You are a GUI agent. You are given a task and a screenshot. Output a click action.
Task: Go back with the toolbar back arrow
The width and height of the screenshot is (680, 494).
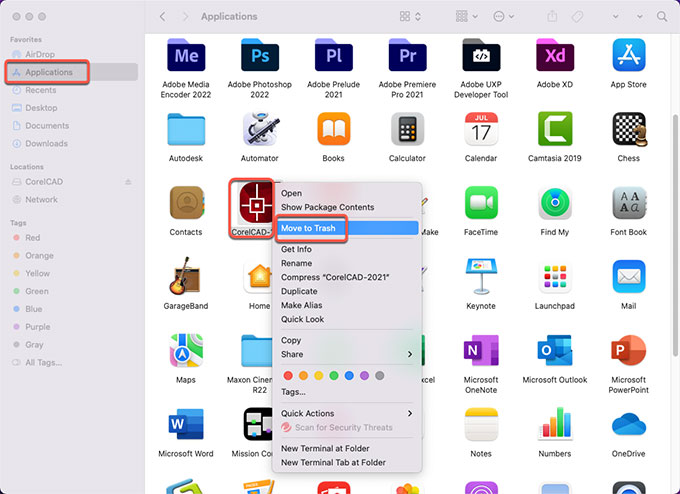click(x=162, y=16)
